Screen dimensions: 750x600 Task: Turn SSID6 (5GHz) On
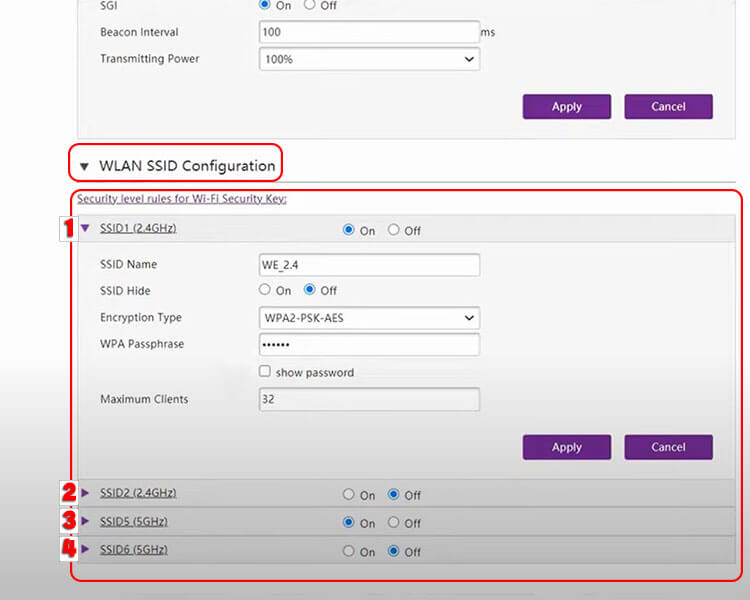click(349, 551)
